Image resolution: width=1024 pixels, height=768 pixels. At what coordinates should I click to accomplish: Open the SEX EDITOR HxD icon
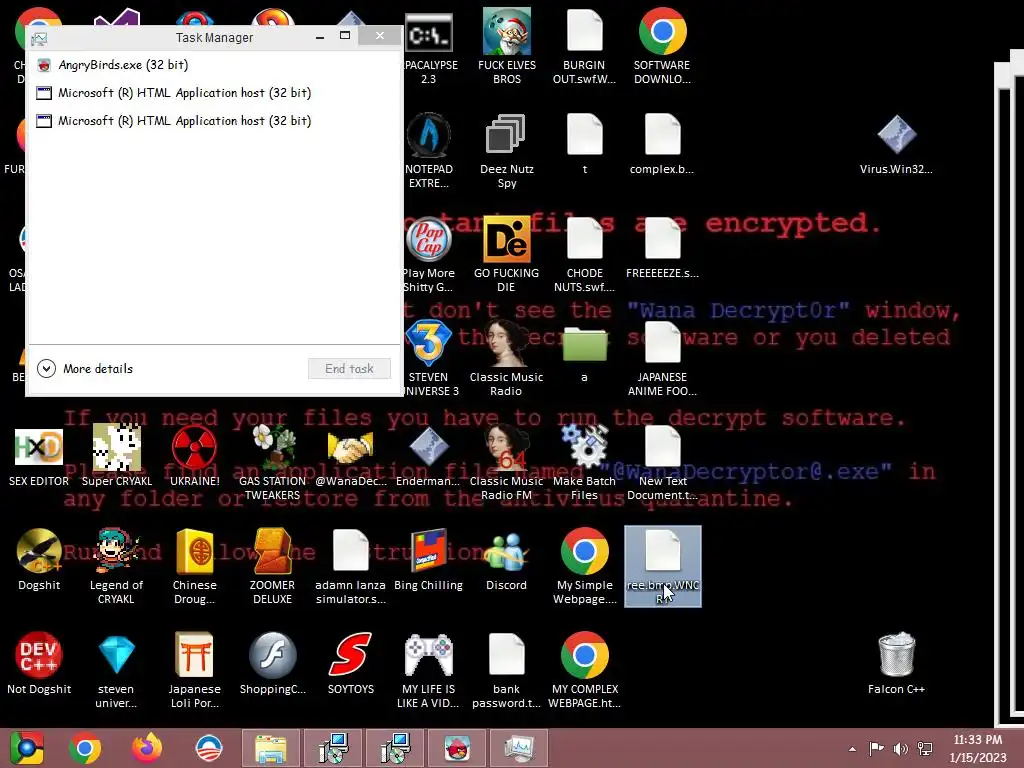(x=39, y=457)
